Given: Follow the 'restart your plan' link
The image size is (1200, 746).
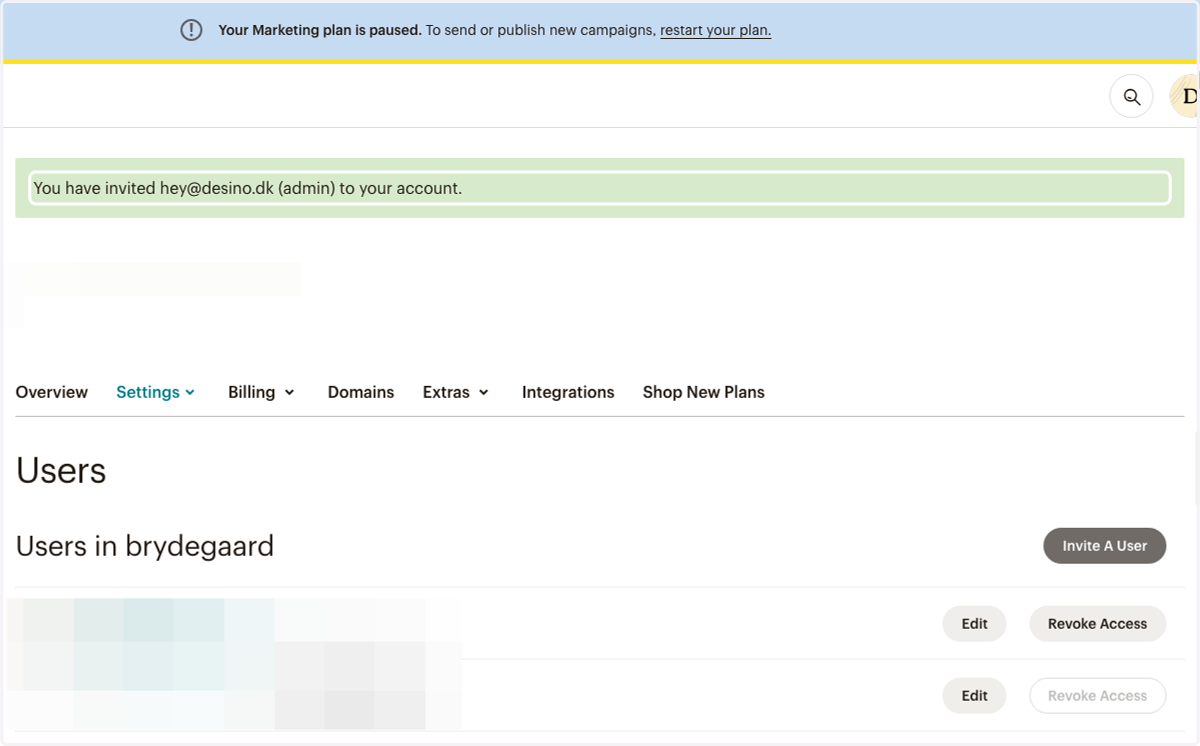Looking at the screenshot, I should pyautogui.click(x=716, y=30).
